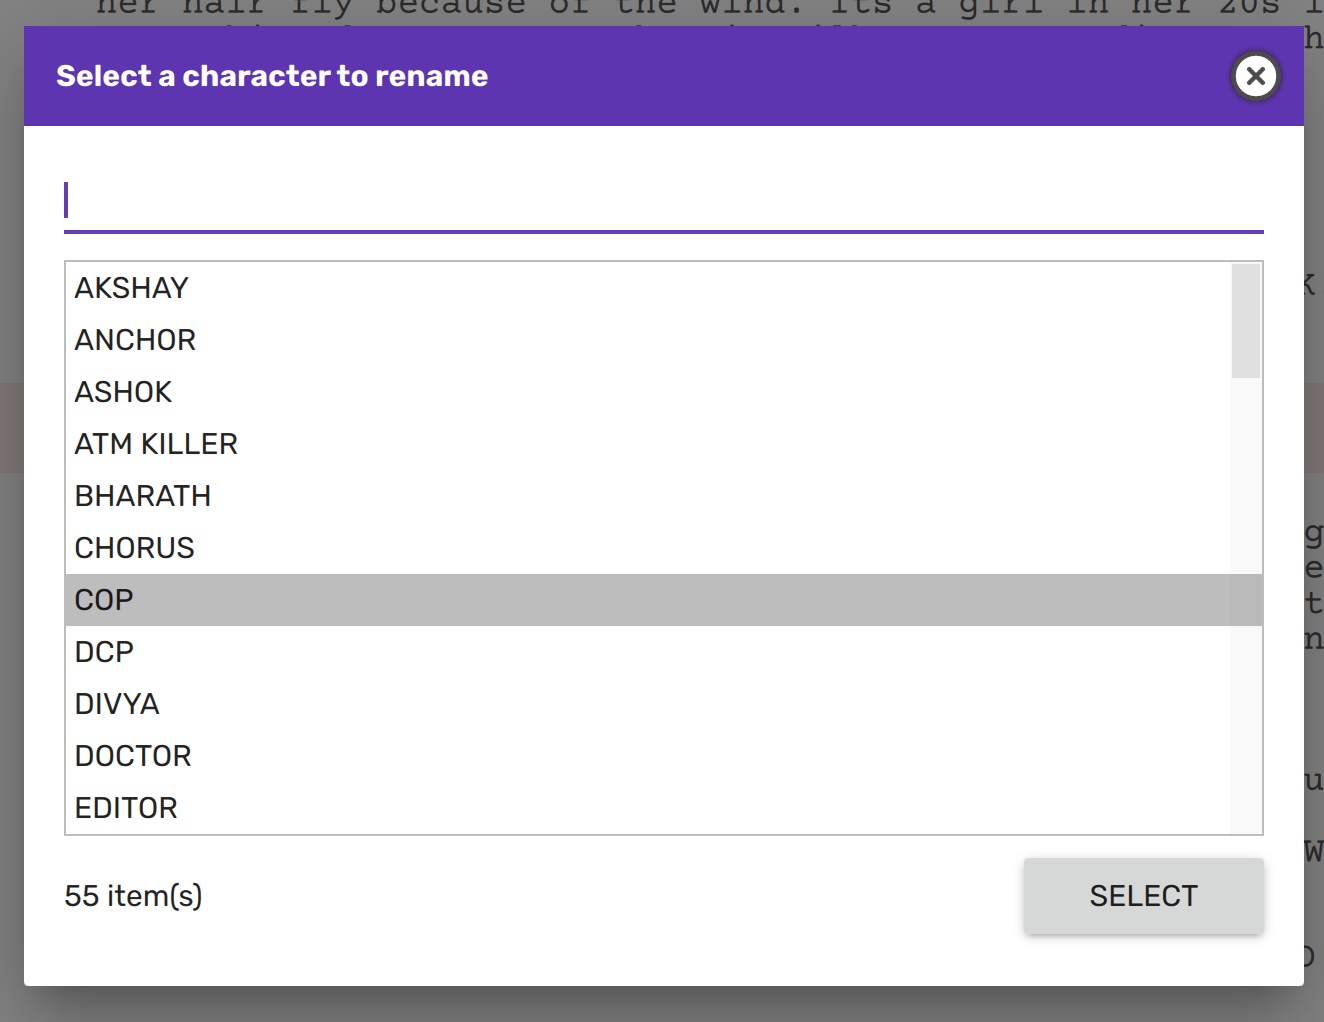Click the highlighted COP entry

pyautogui.click(x=104, y=600)
